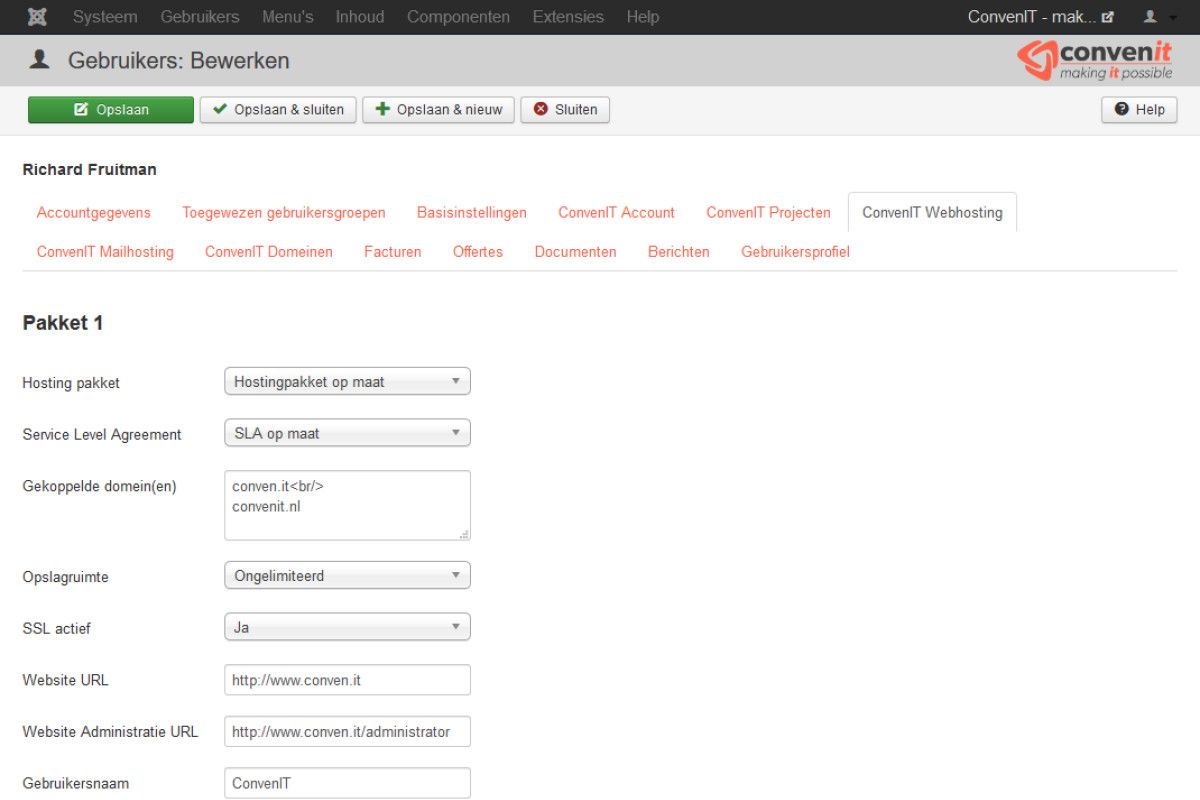Click the red Sluiten button
The width and height of the screenshot is (1200, 800).
[565, 110]
